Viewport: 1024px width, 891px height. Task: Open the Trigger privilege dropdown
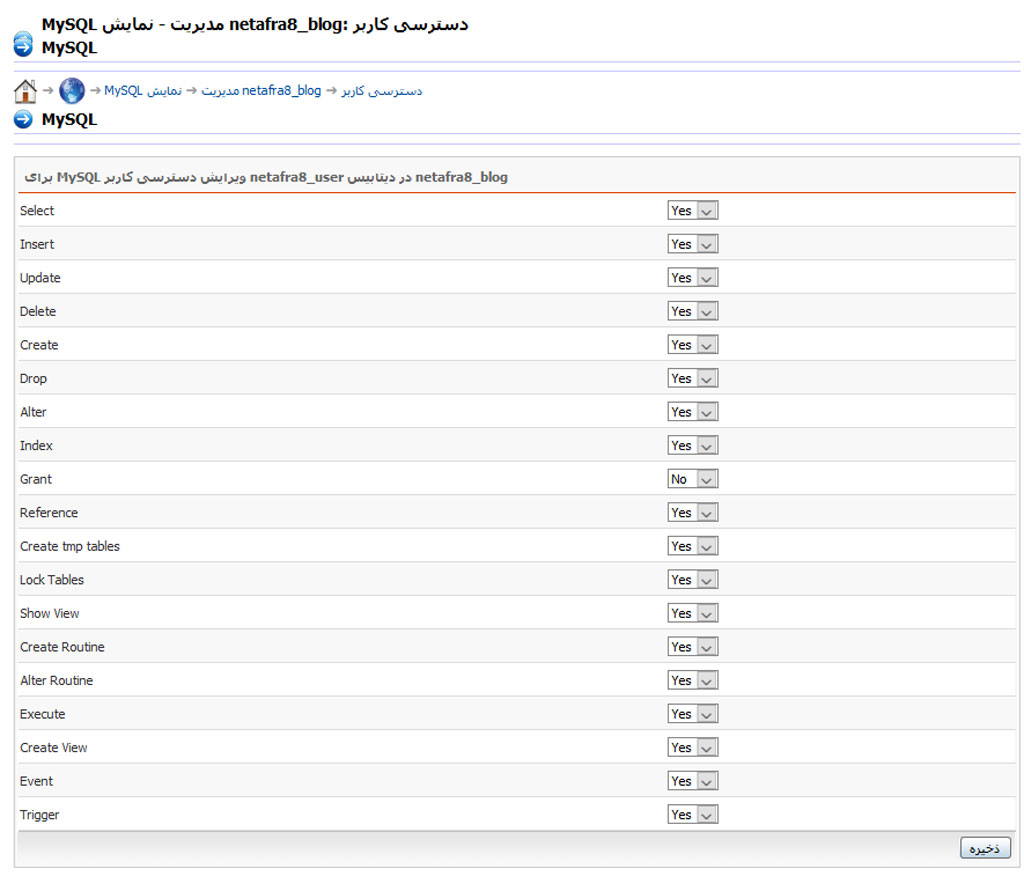(x=693, y=815)
